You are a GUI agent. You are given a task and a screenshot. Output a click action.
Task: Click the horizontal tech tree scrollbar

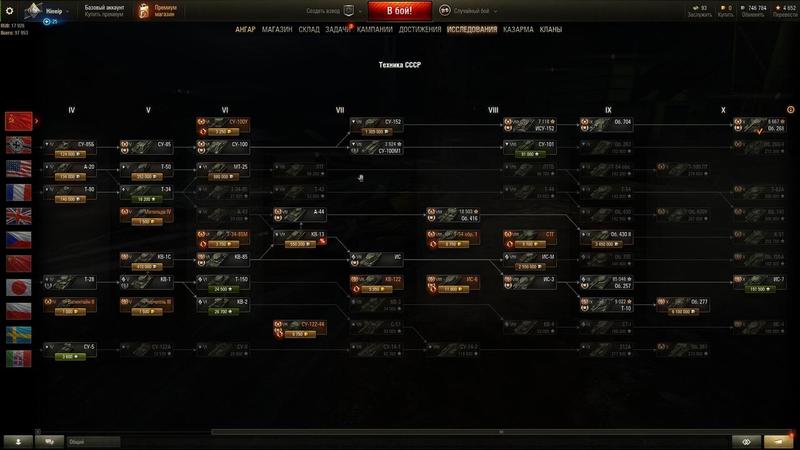(501, 432)
